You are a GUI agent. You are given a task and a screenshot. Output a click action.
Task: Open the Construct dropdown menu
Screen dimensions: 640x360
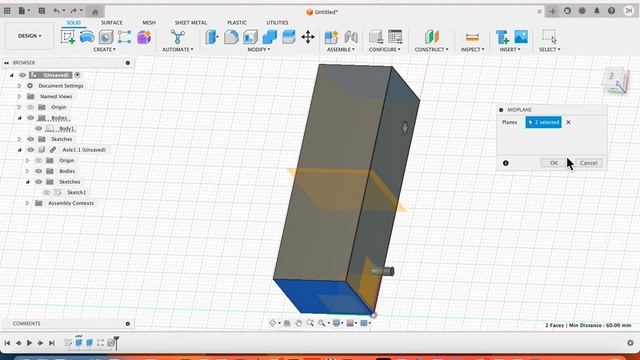(x=431, y=49)
